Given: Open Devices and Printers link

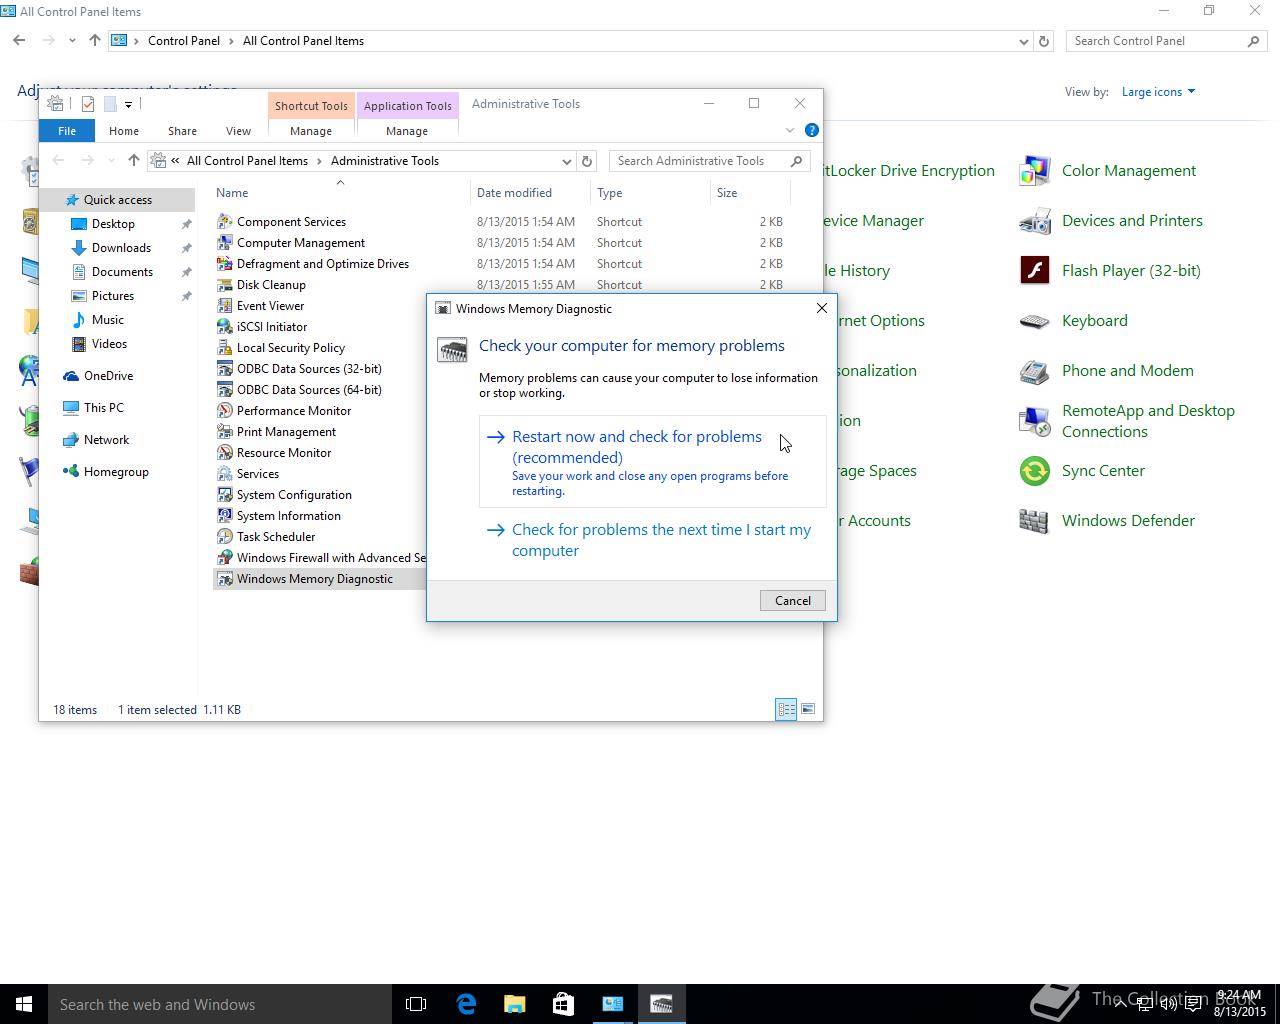Looking at the screenshot, I should [x=1132, y=221].
